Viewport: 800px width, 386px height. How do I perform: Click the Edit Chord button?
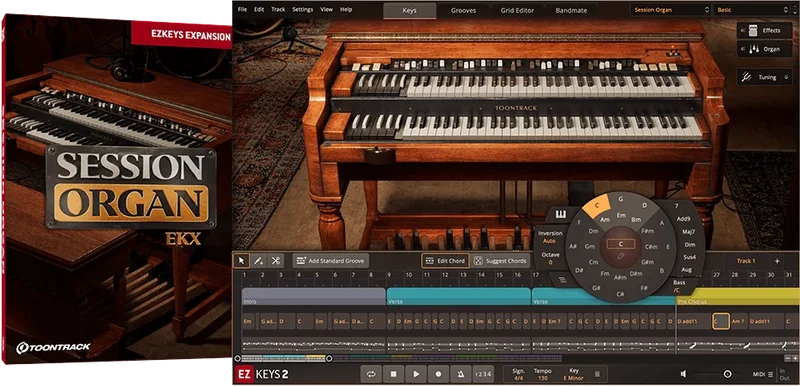tap(445, 261)
